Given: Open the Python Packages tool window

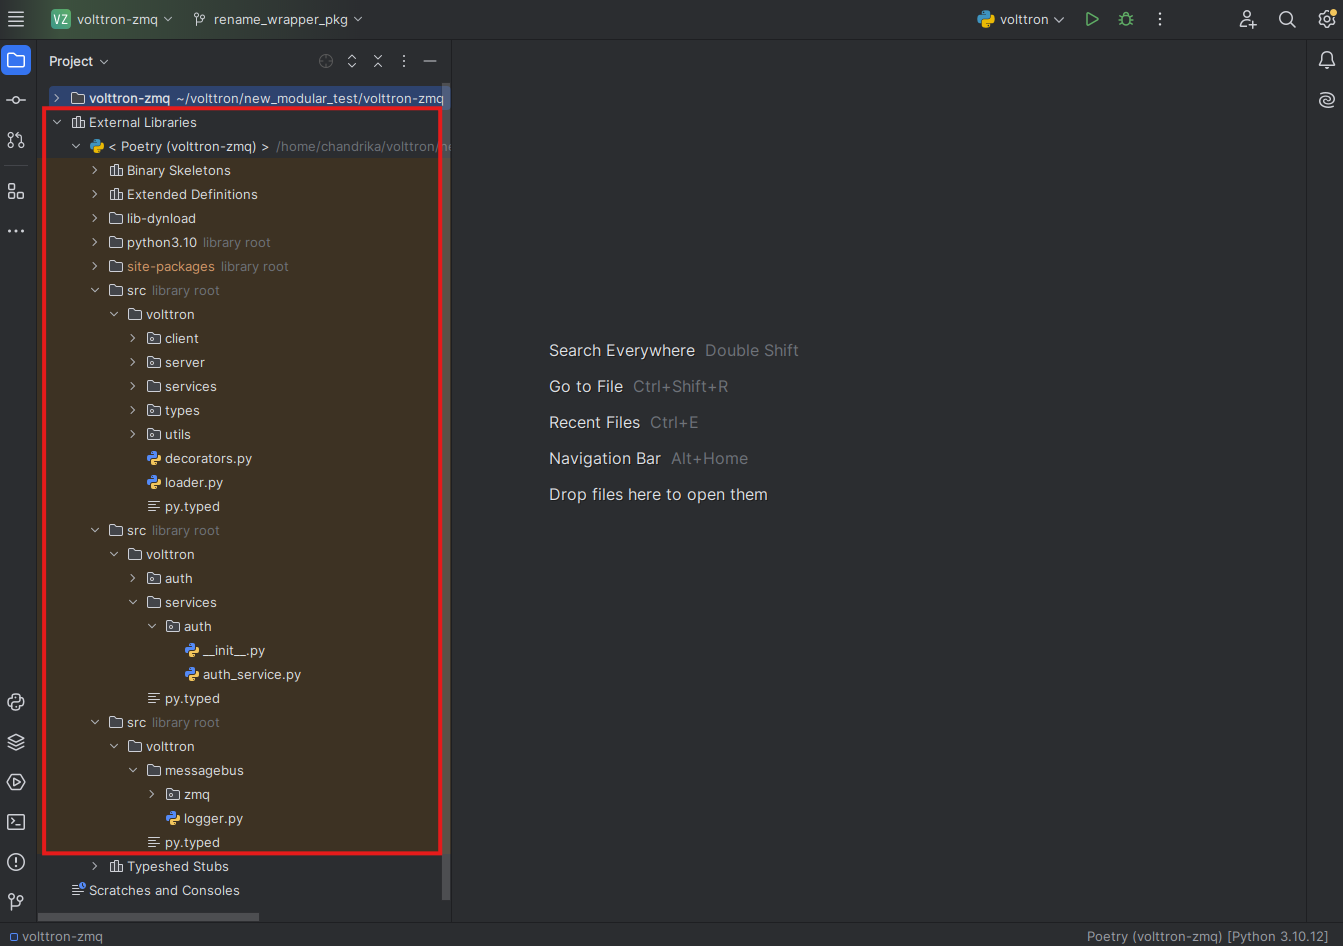Looking at the screenshot, I should 16,742.
